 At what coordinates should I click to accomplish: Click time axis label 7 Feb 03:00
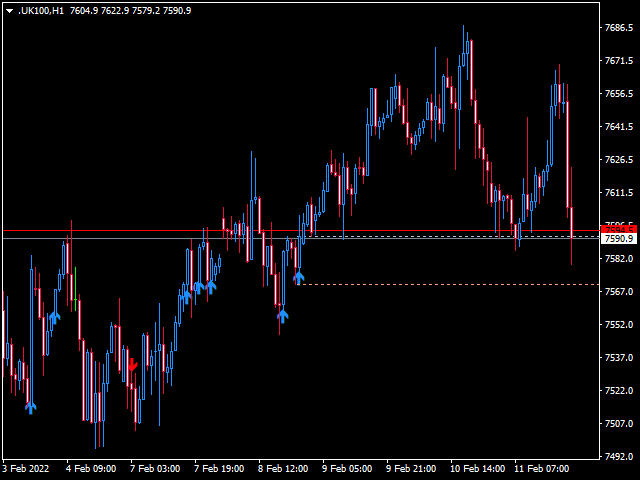(x=155, y=469)
